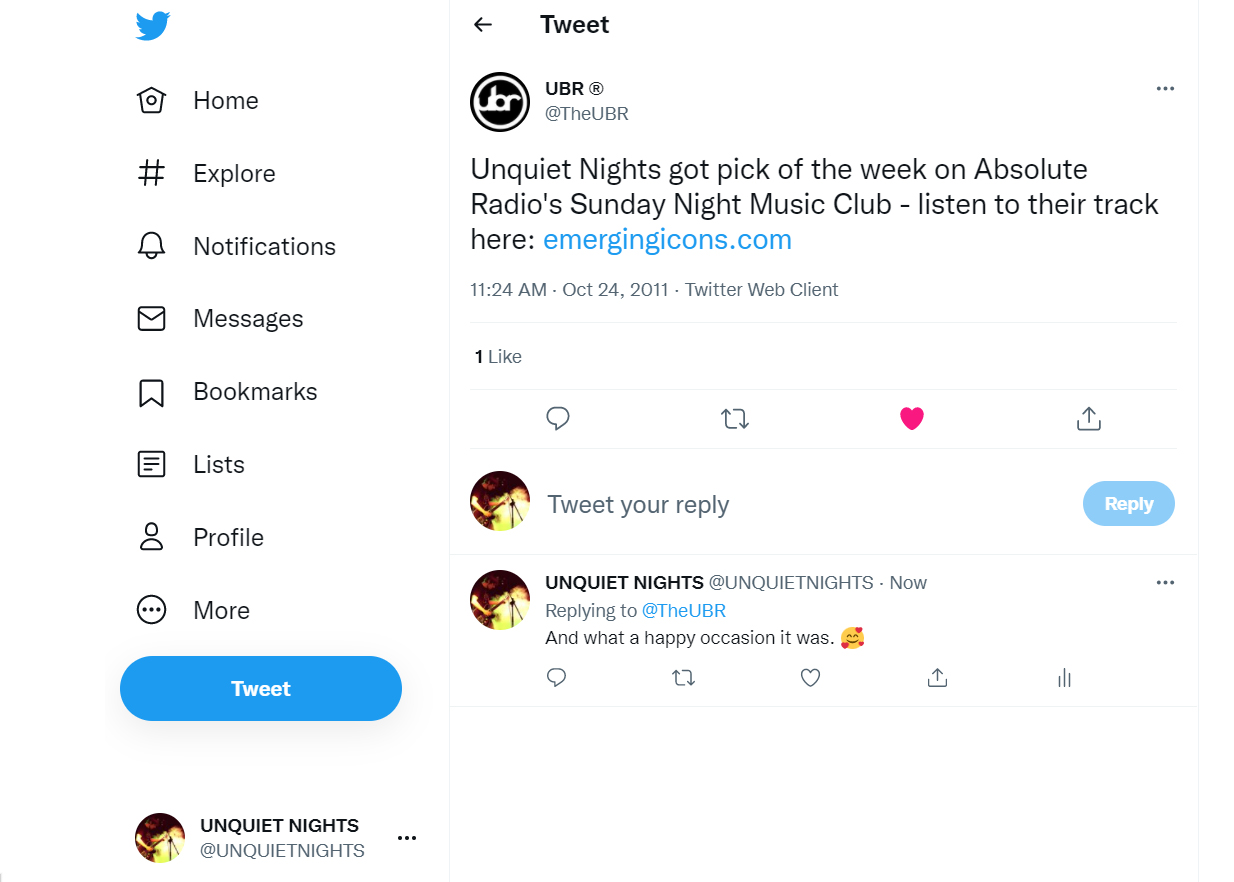Open the UBR profile avatar
Screen dimensions: 1234x882
coord(500,102)
